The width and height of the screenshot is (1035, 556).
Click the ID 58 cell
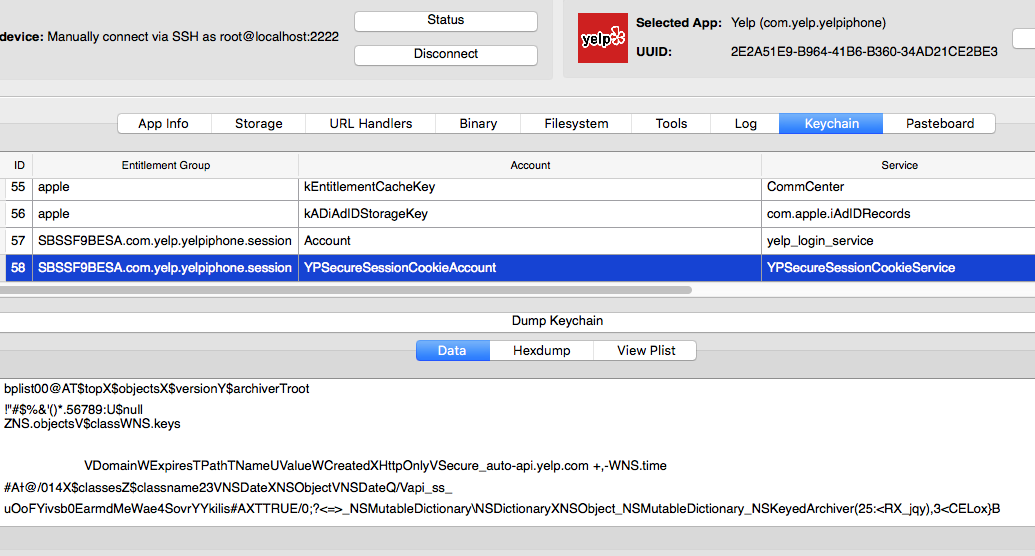click(x=18, y=268)
